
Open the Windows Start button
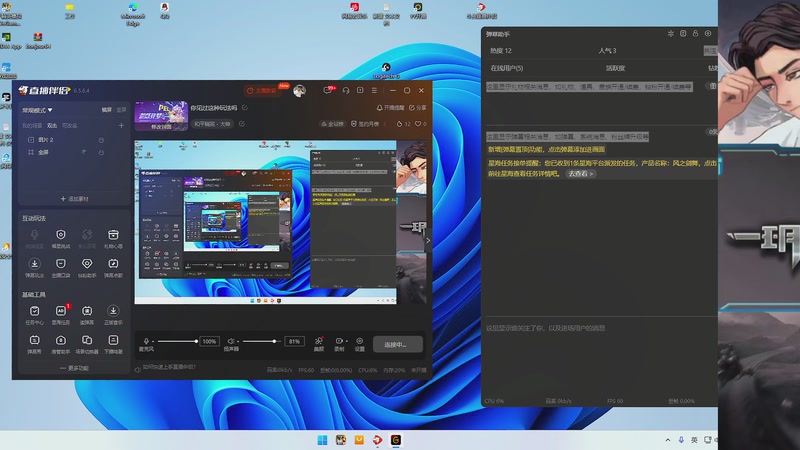click(x=322, y=440)
